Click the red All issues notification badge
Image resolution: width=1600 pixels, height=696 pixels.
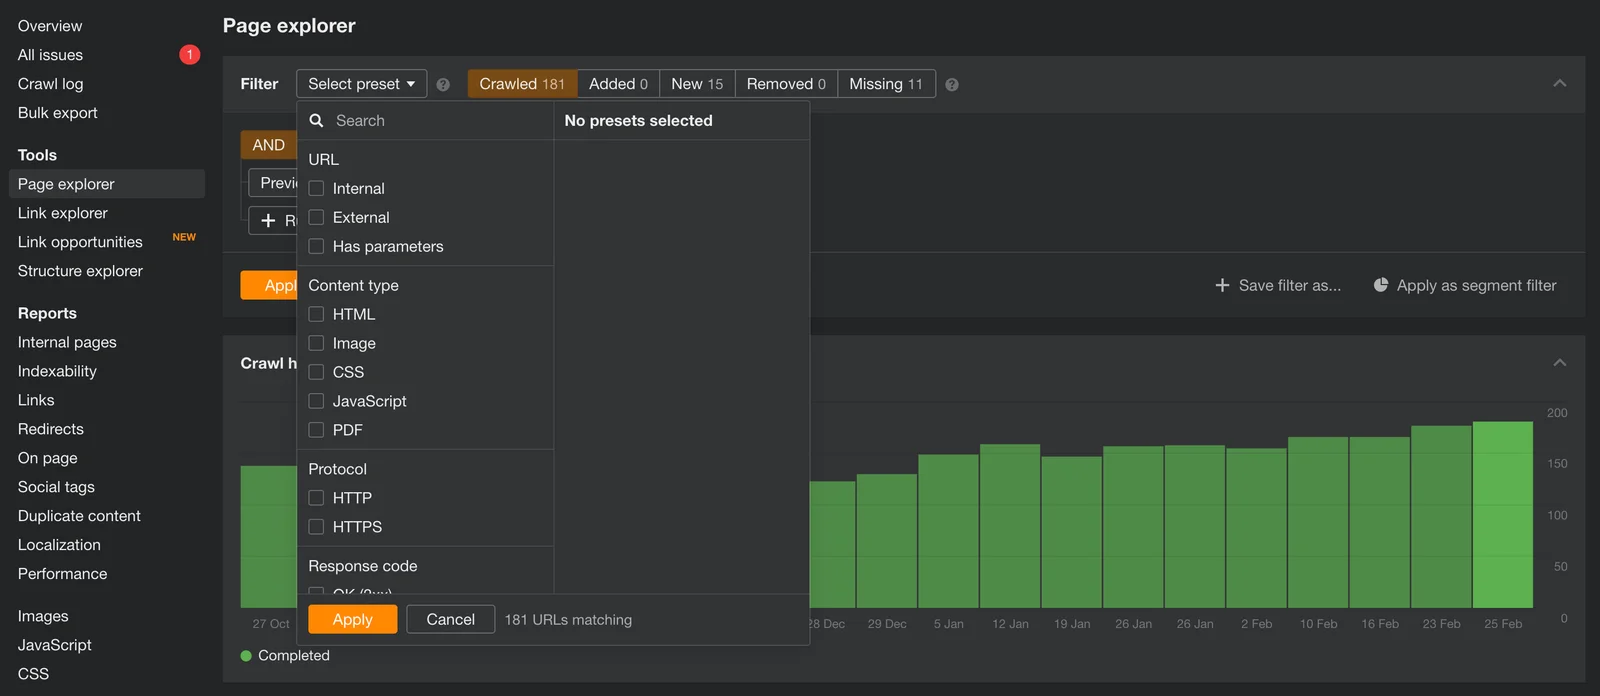pos(190,55)
